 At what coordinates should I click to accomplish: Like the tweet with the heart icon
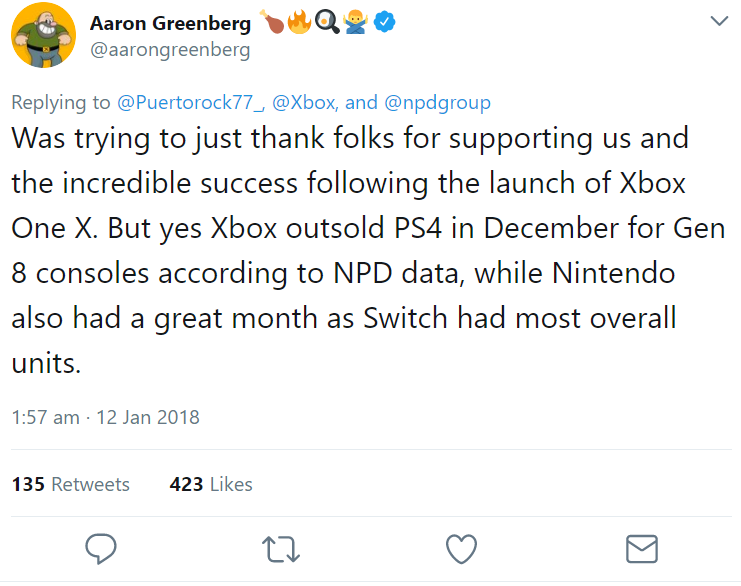pyautogui.click(x=460, y=548)
